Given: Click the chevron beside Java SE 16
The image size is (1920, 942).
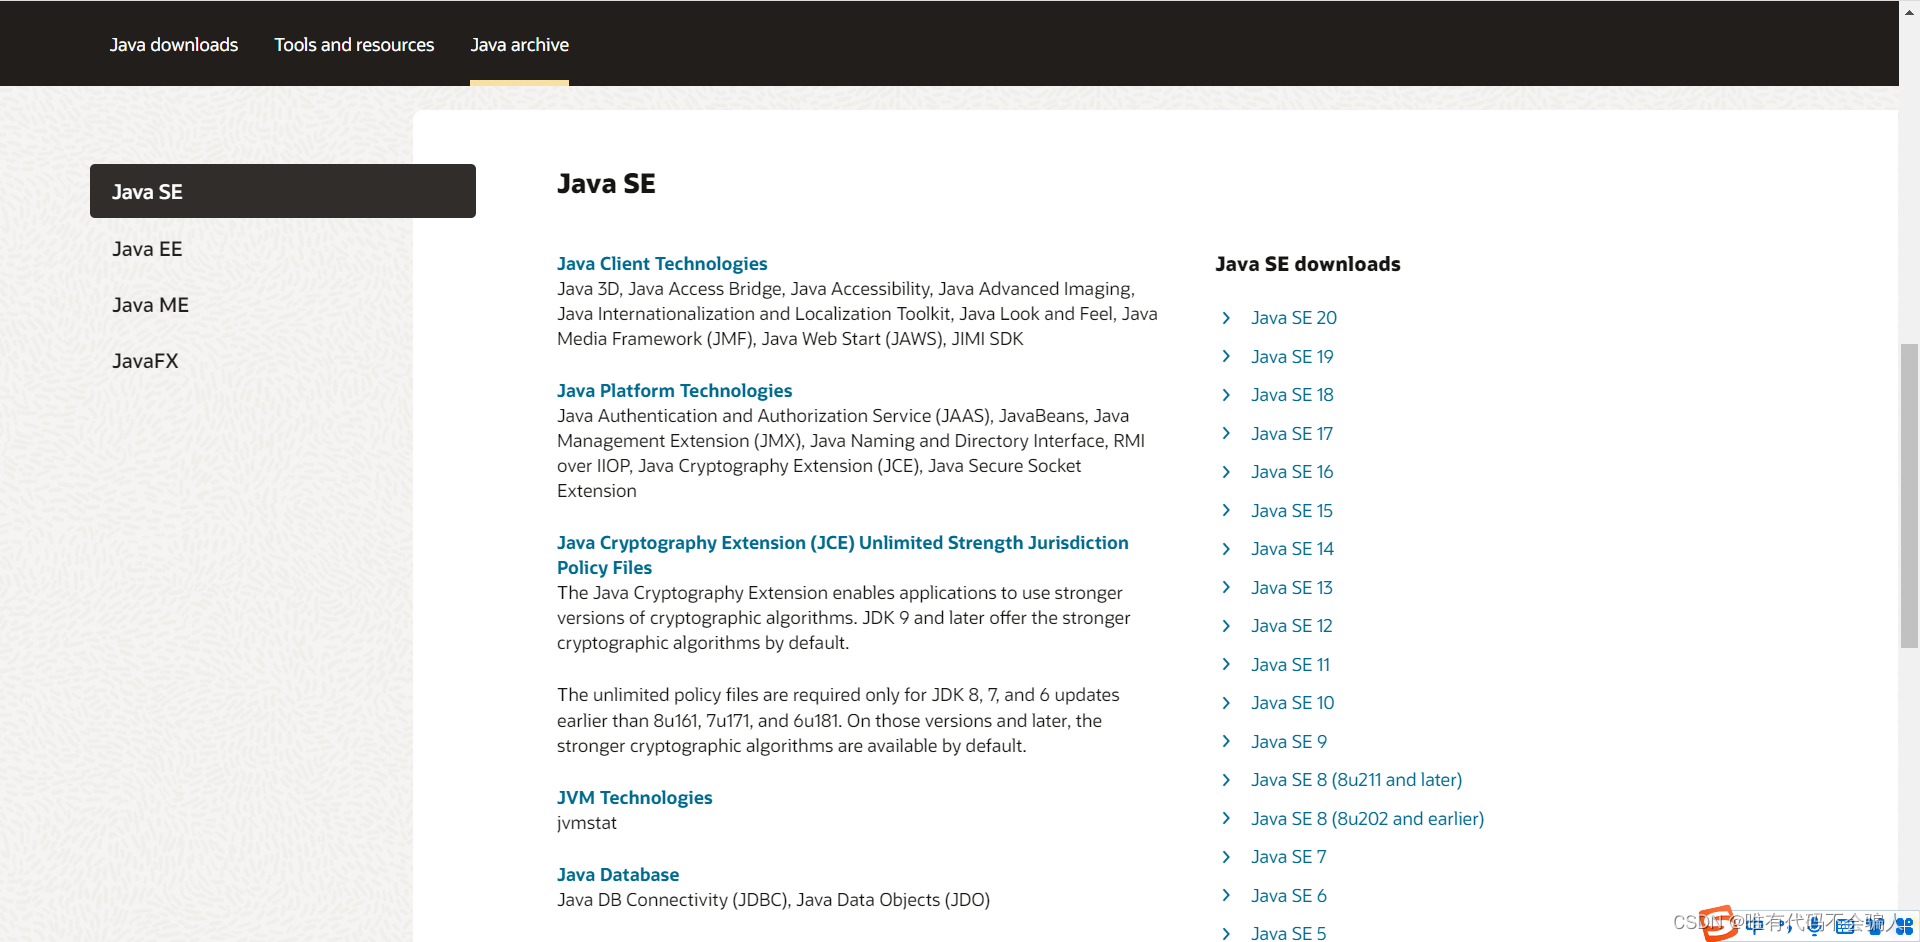Looking at the screenshot, I should click(1226, 472).
